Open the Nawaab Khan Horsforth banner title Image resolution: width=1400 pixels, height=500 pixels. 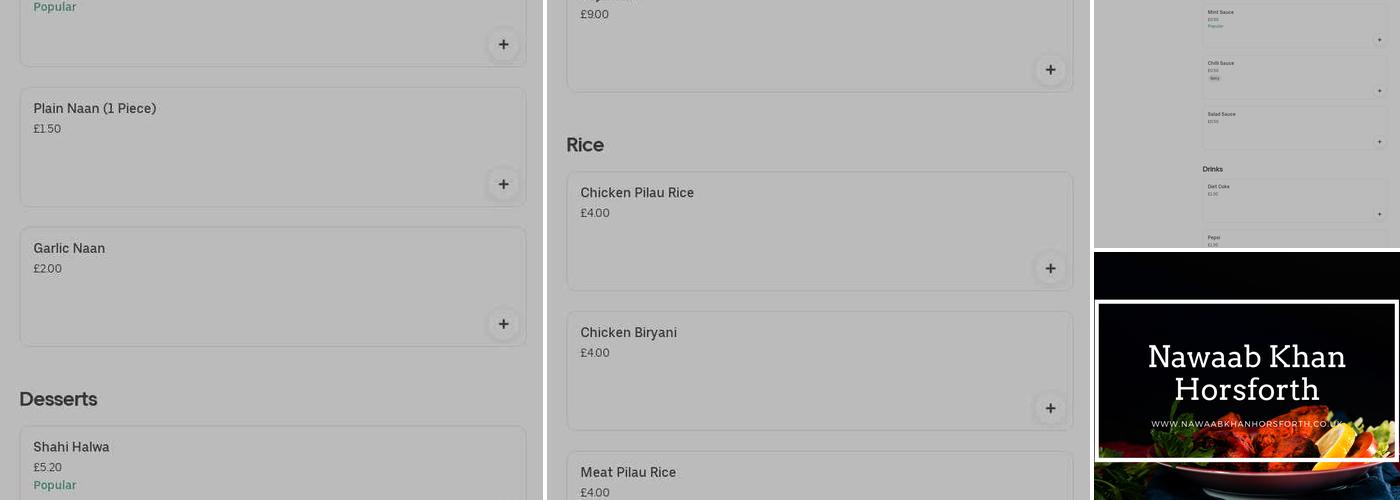click(x=1246, y=372)
